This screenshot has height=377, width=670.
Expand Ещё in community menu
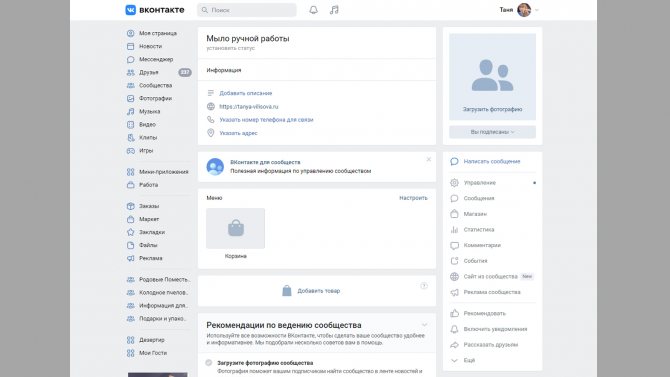pos(469,360)
